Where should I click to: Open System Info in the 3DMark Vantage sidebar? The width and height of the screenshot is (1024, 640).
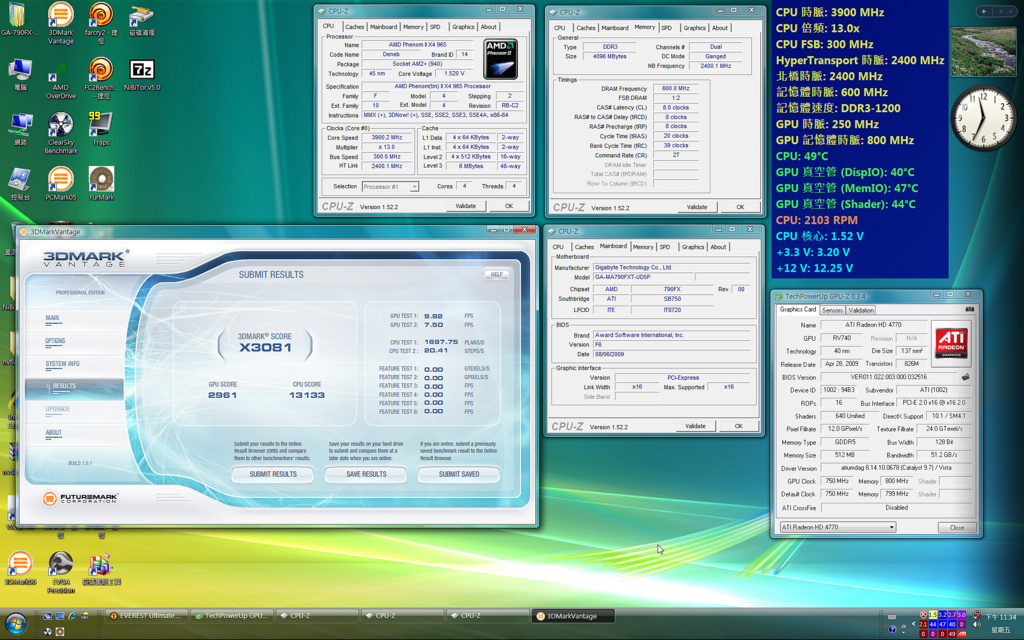[x=63, y=364]
